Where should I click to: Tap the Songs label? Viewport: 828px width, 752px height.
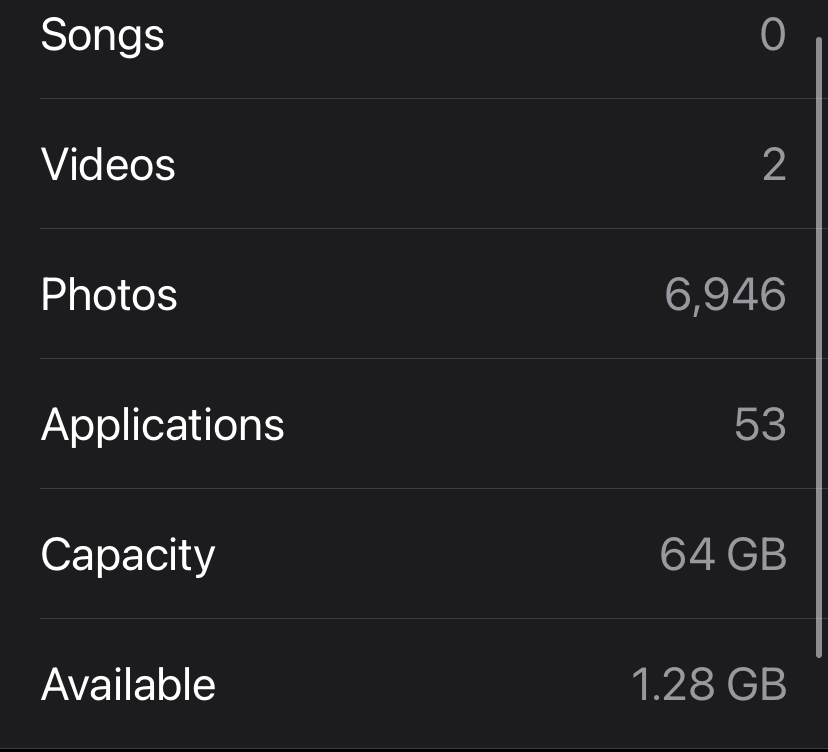click(102, 35)
